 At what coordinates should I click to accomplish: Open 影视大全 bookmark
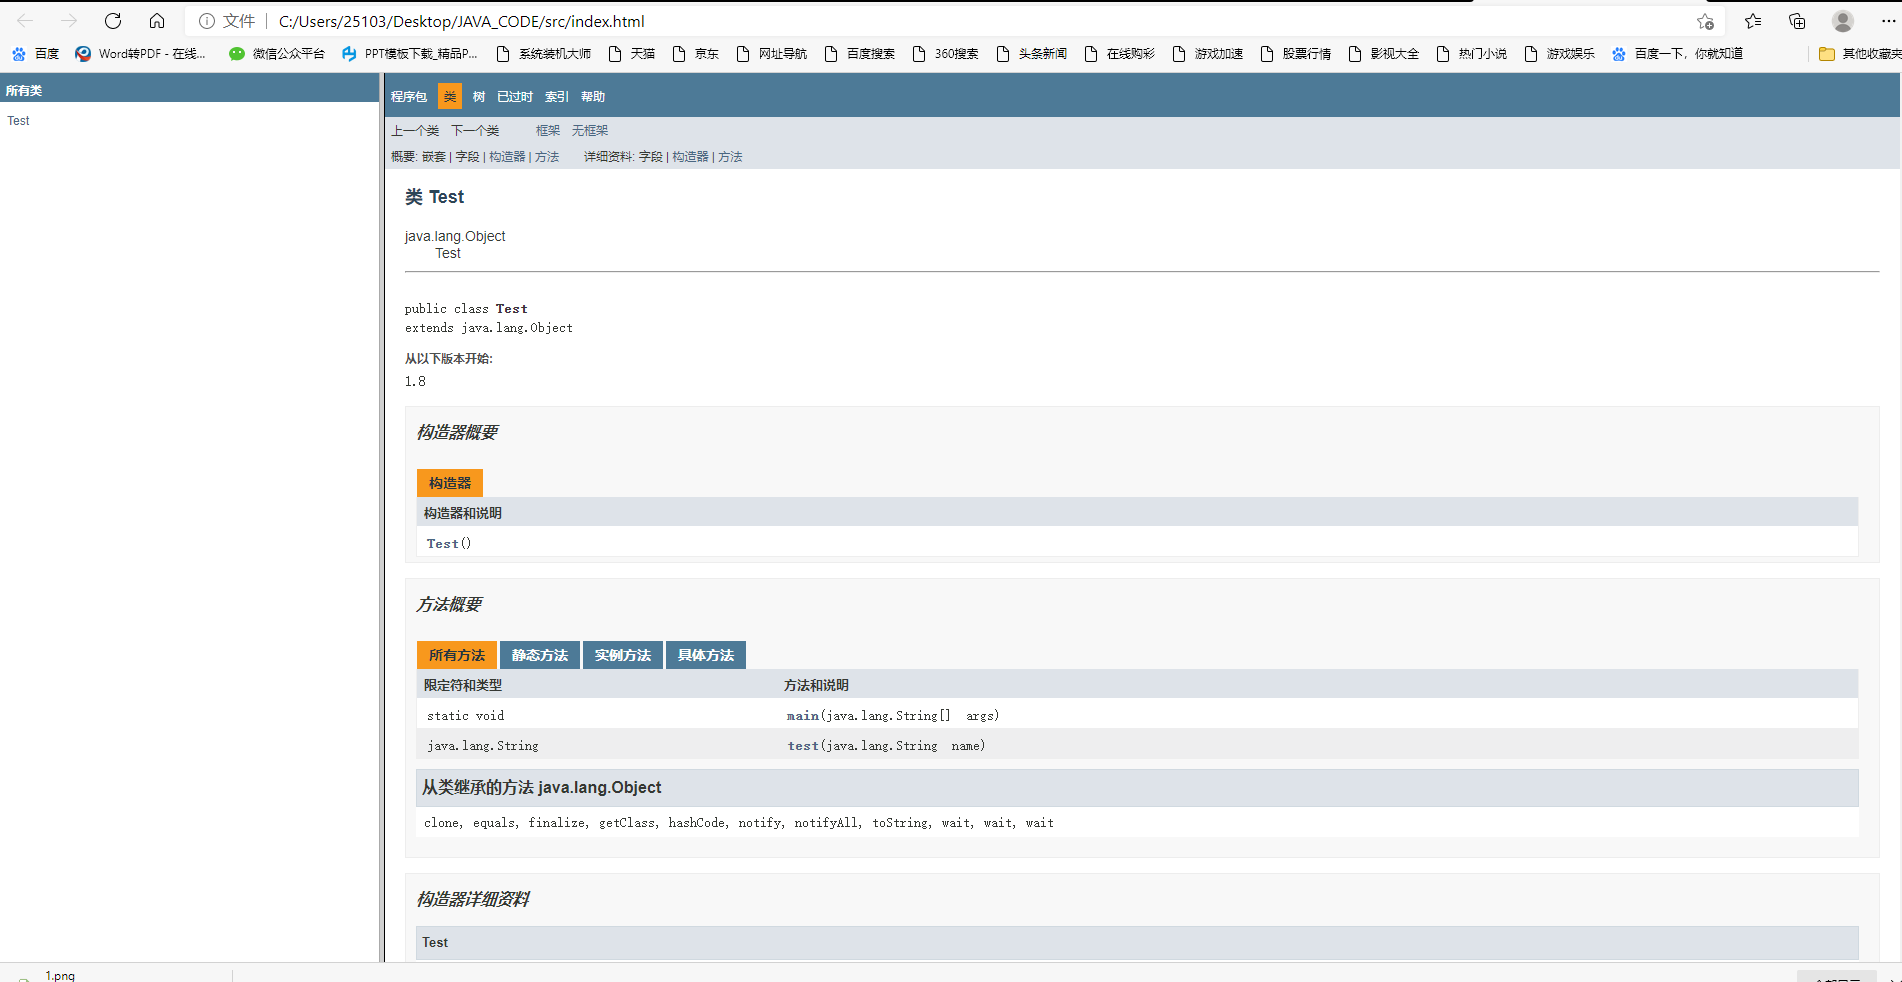[x=1383, y=54]
